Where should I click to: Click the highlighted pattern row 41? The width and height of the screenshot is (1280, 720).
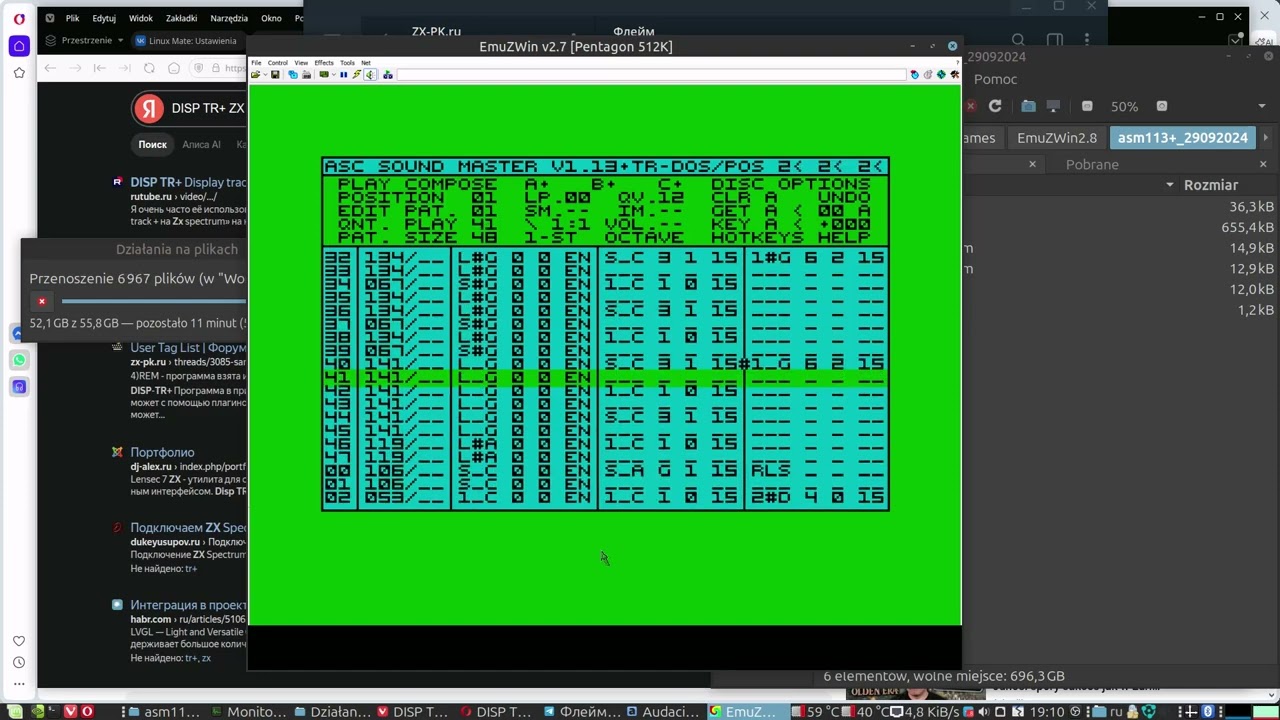(605, 378)
